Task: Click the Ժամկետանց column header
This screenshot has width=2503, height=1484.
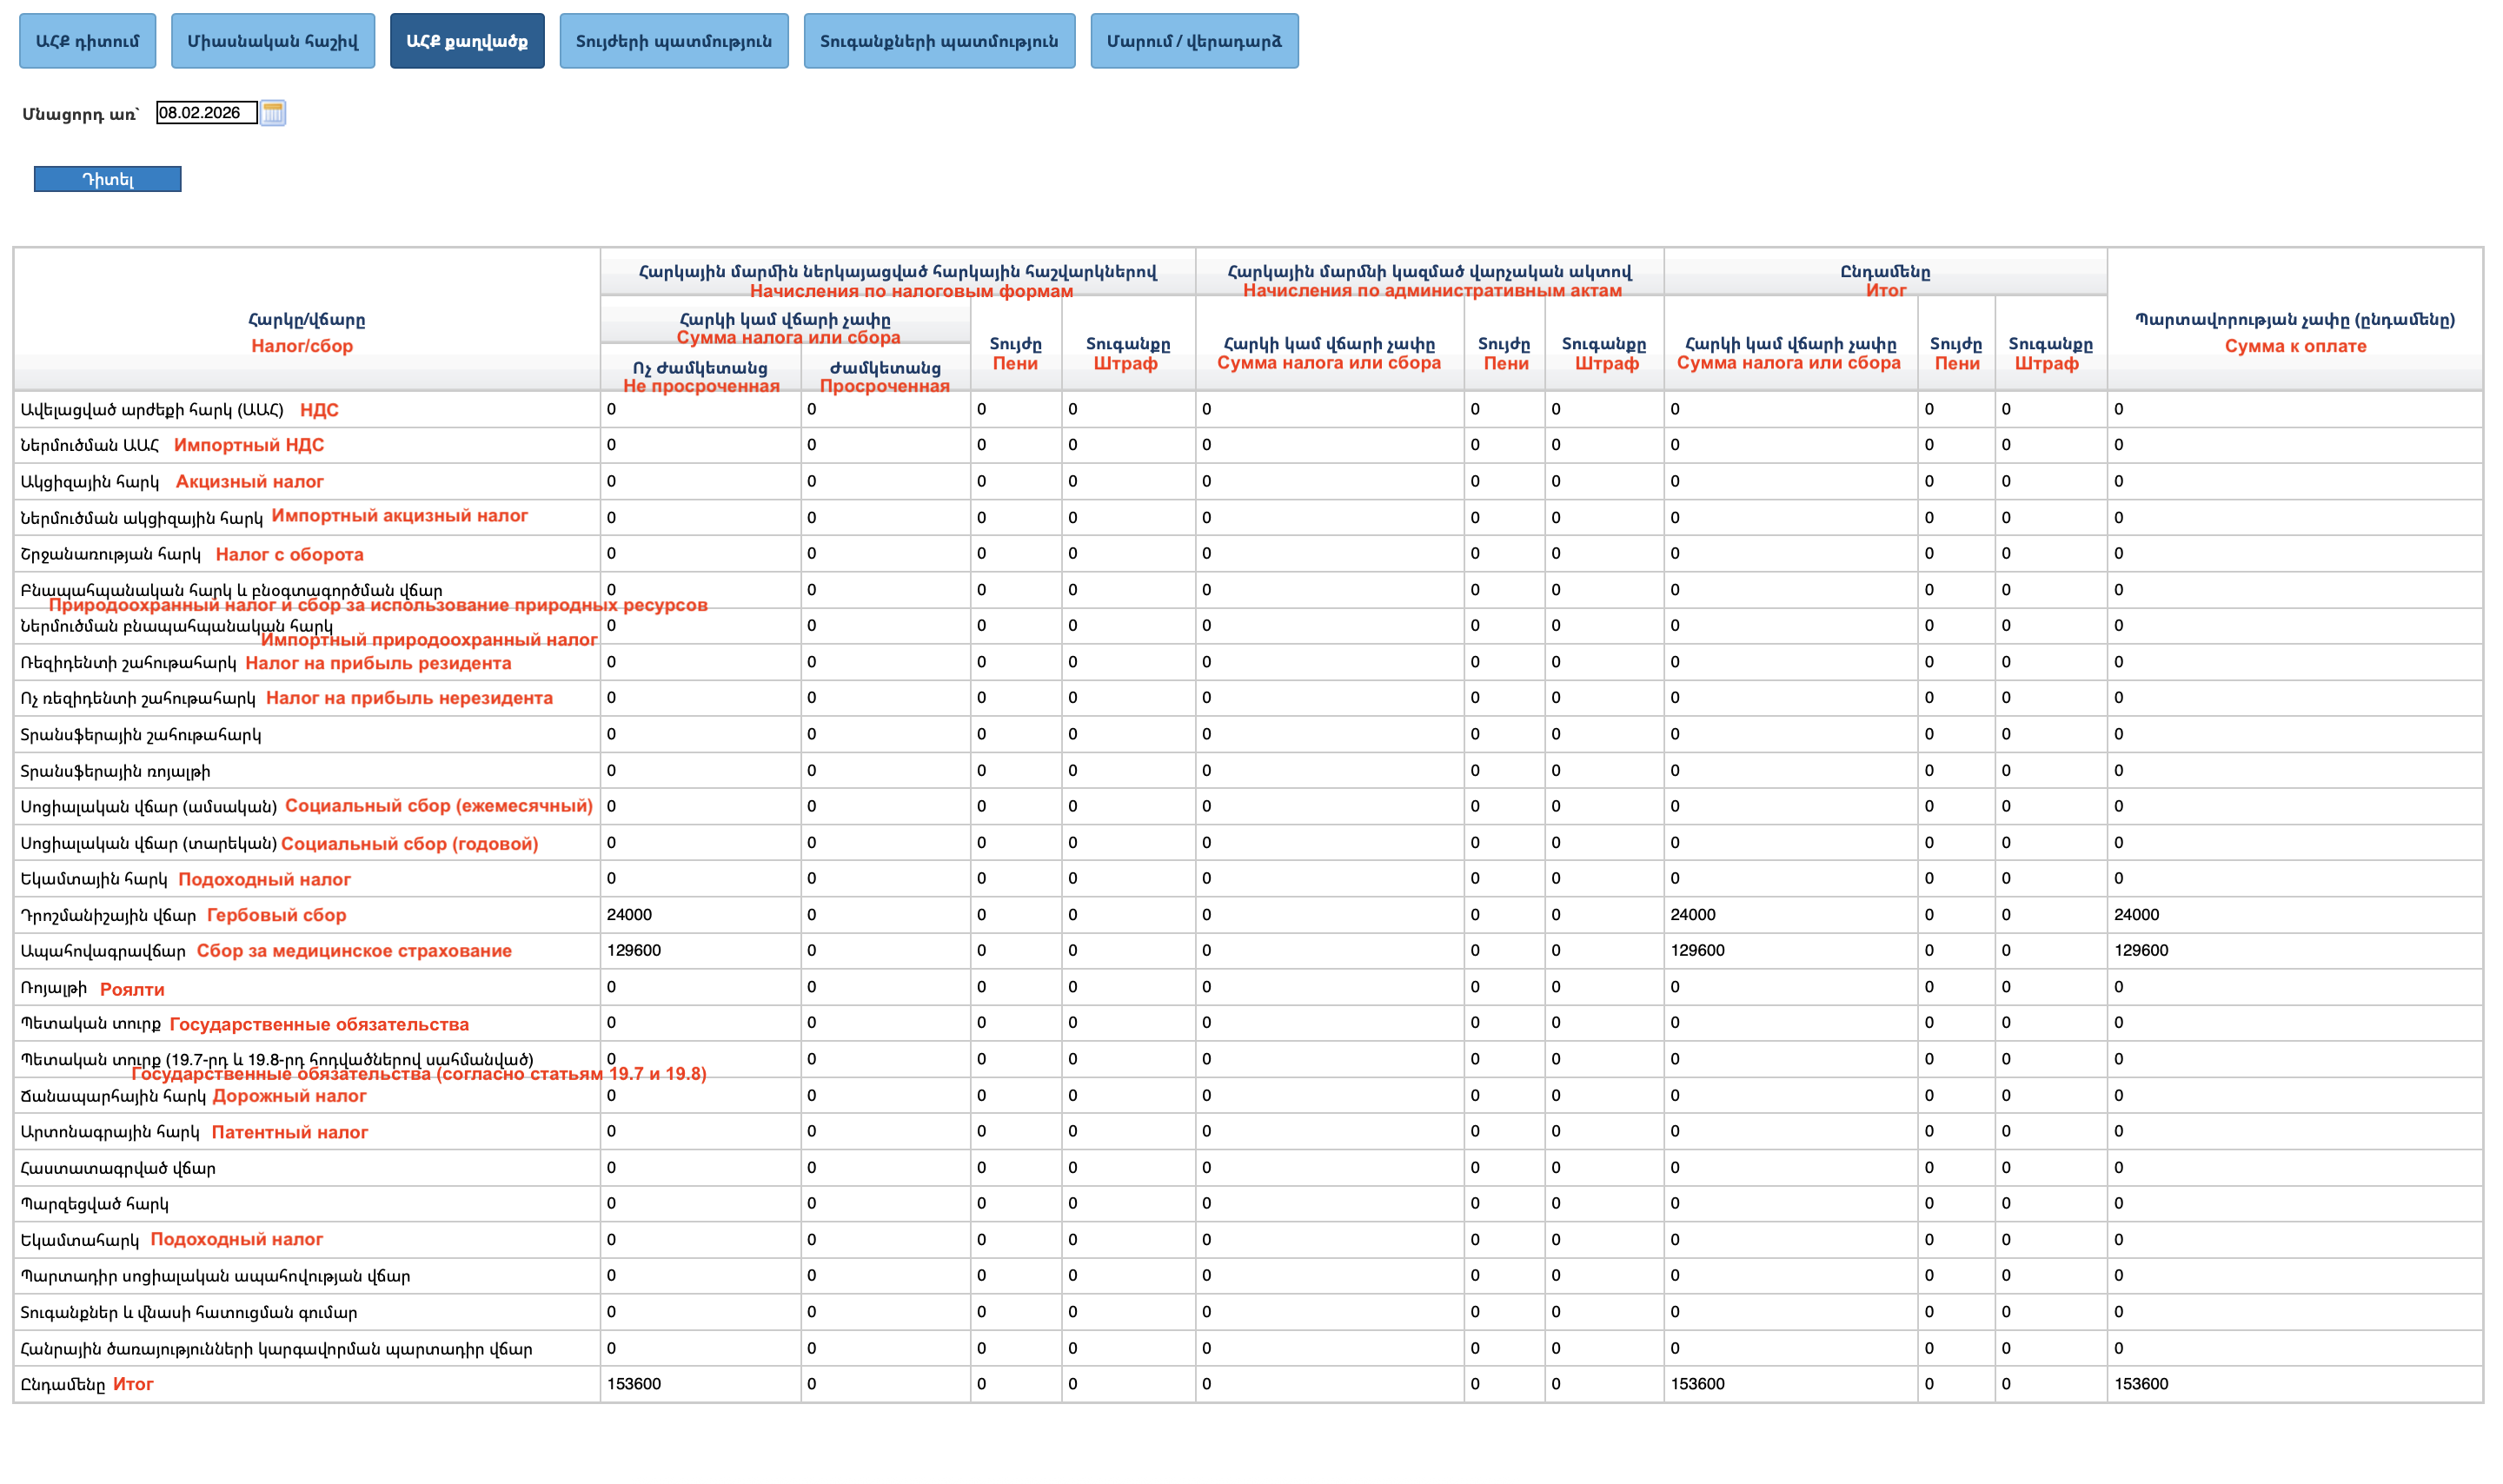Action: point(885,368)
